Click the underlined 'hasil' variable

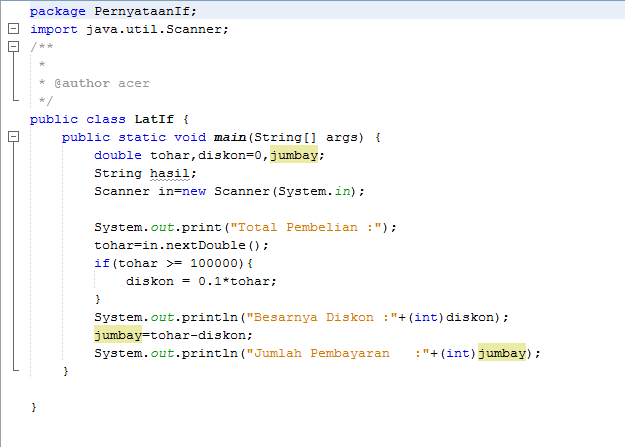coord(169,173)
